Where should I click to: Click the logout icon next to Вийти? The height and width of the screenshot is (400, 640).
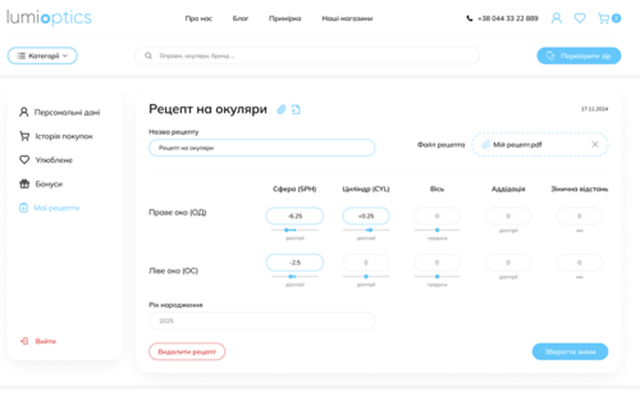pos(24,341)
